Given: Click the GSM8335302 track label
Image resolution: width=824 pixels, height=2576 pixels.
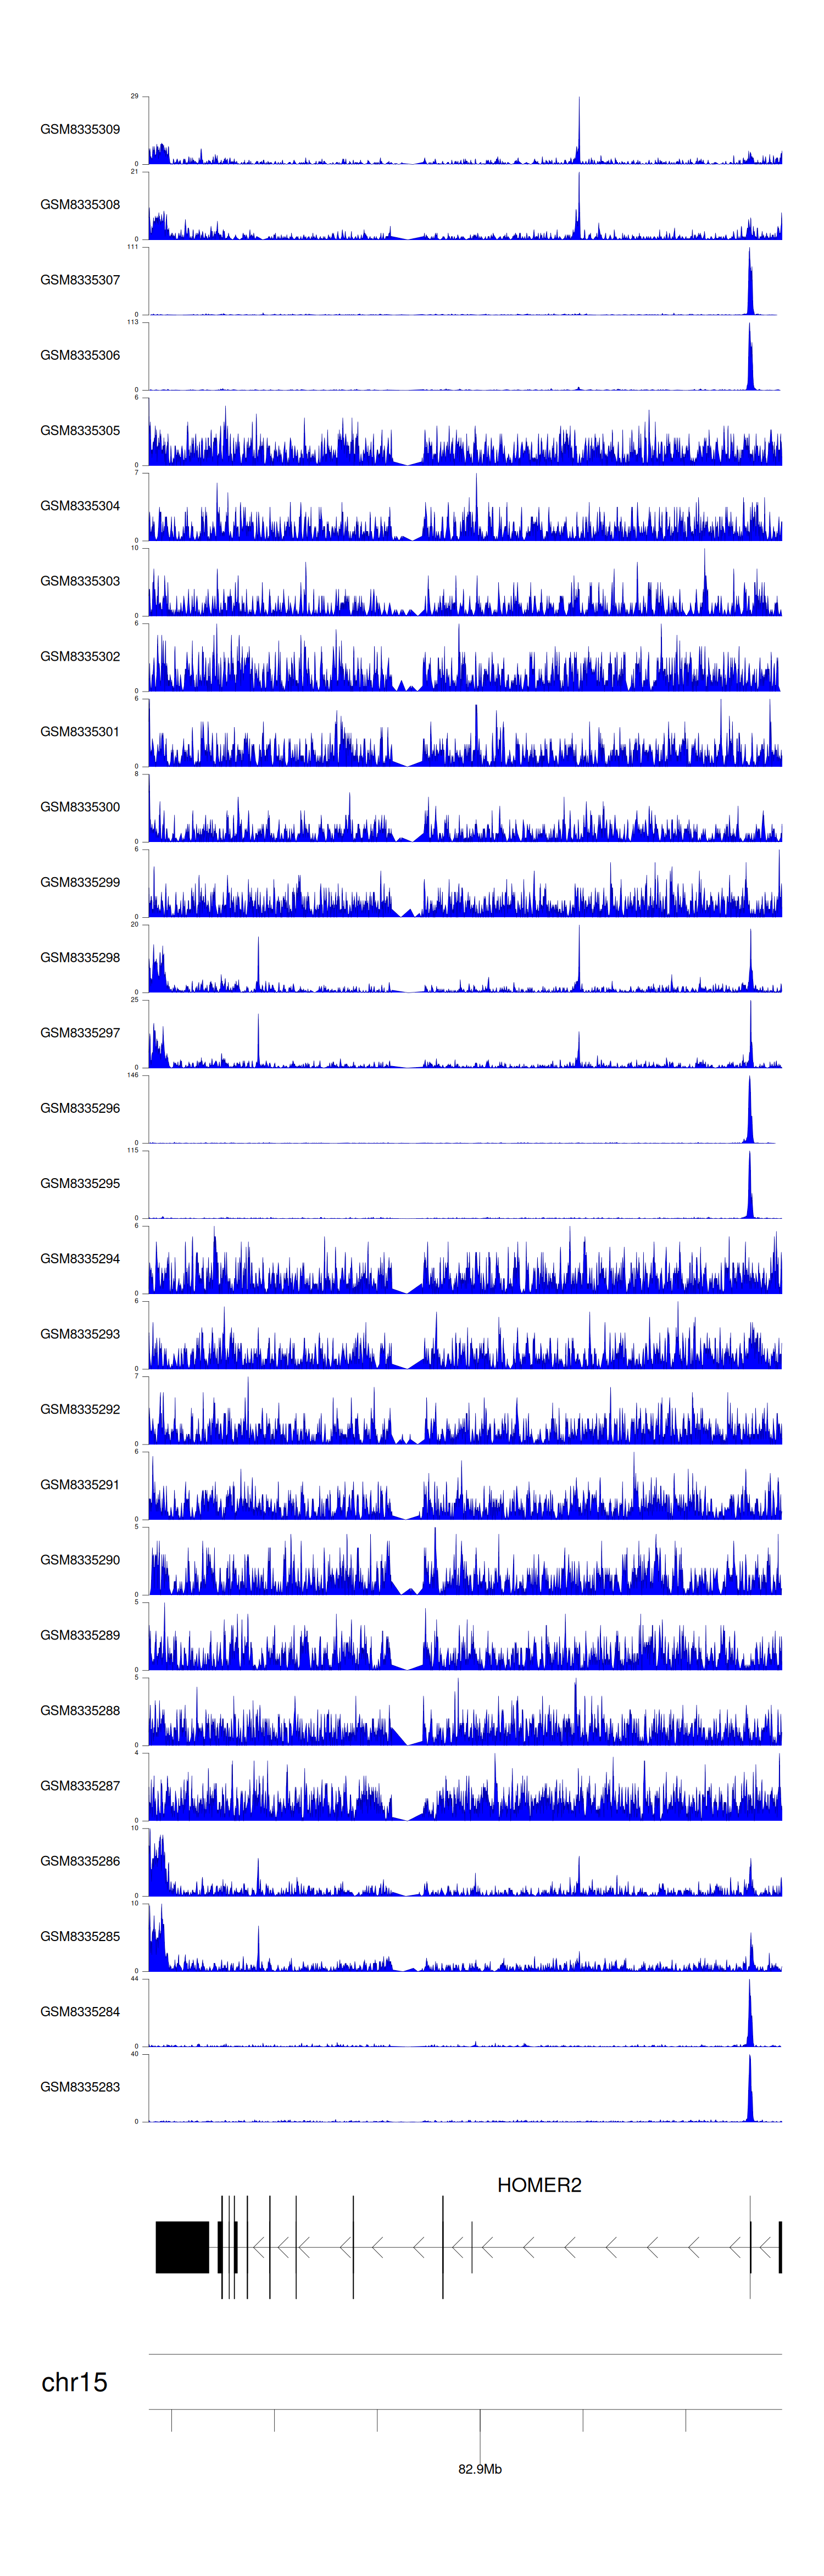Looking at the screenshot, I should coord(80,656).
